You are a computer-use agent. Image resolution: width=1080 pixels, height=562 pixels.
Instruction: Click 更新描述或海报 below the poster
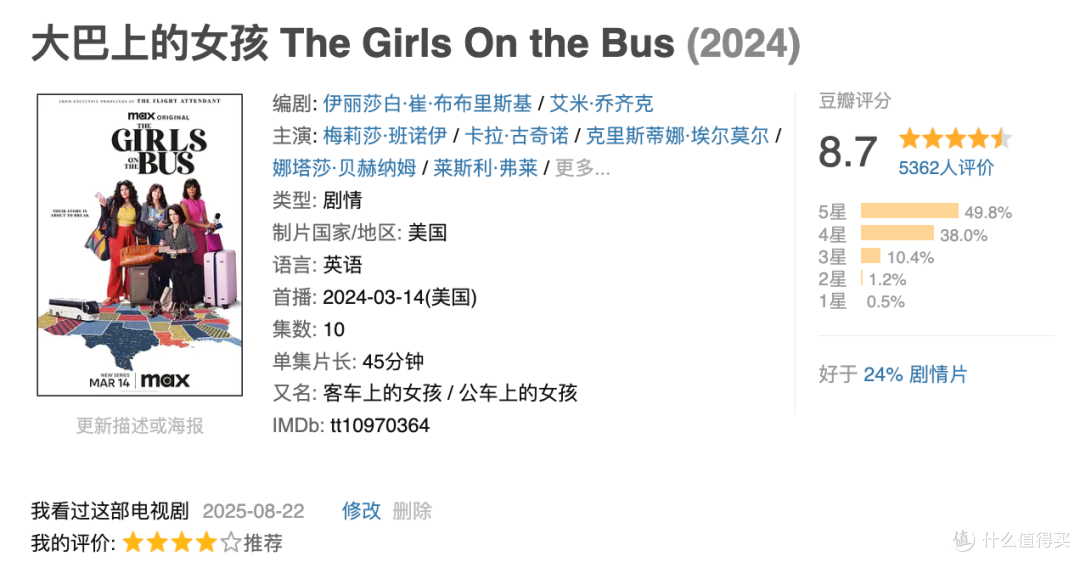(x=140, y=426)
